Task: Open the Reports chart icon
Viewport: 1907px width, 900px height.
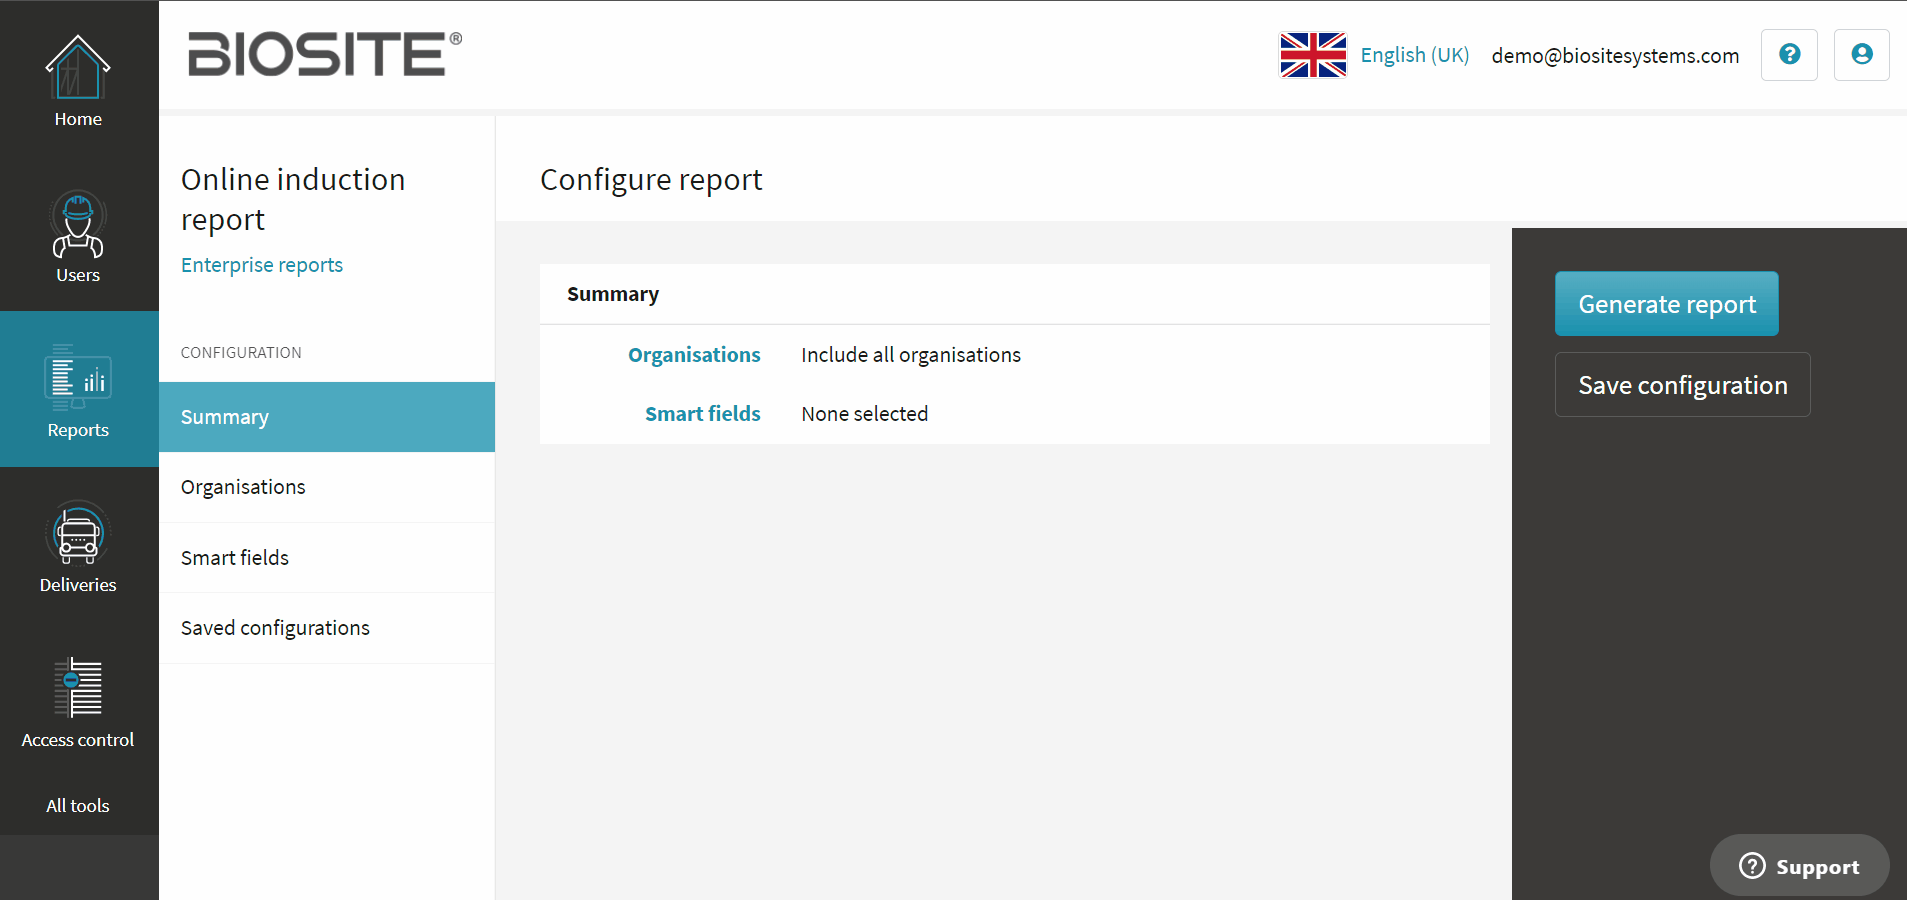Action: (78, 379)
